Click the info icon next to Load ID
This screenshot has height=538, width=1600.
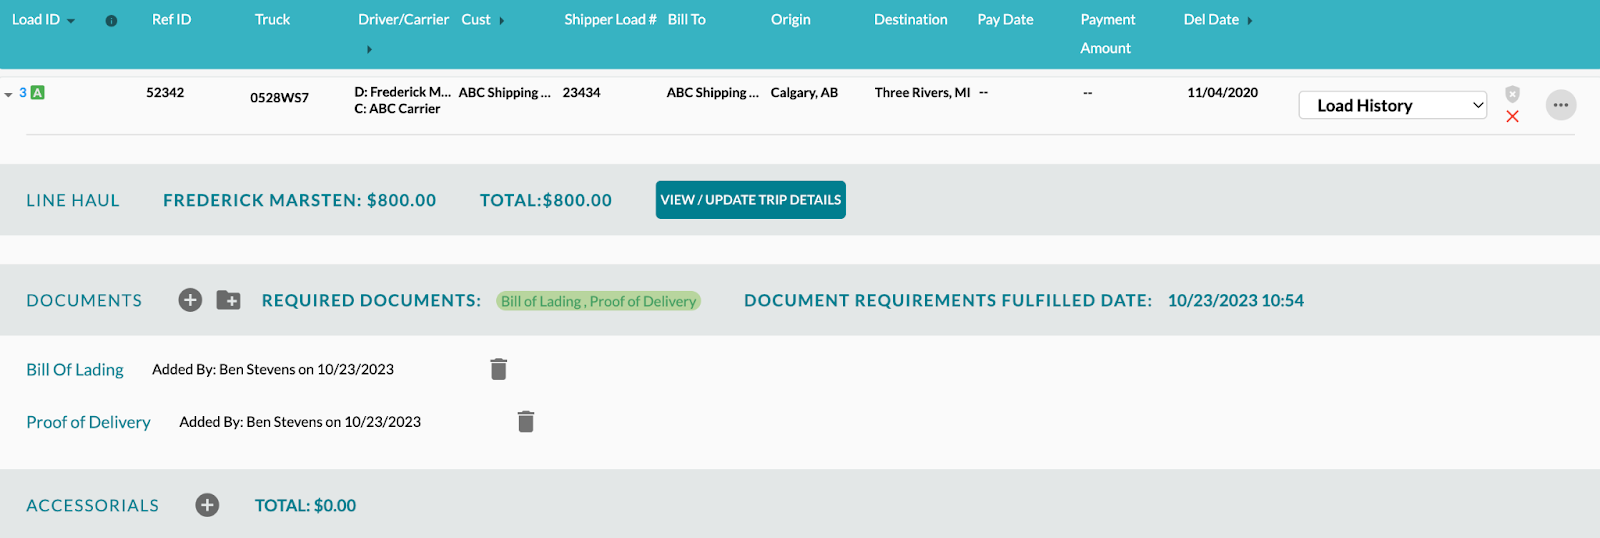click(x=111, y=21)
